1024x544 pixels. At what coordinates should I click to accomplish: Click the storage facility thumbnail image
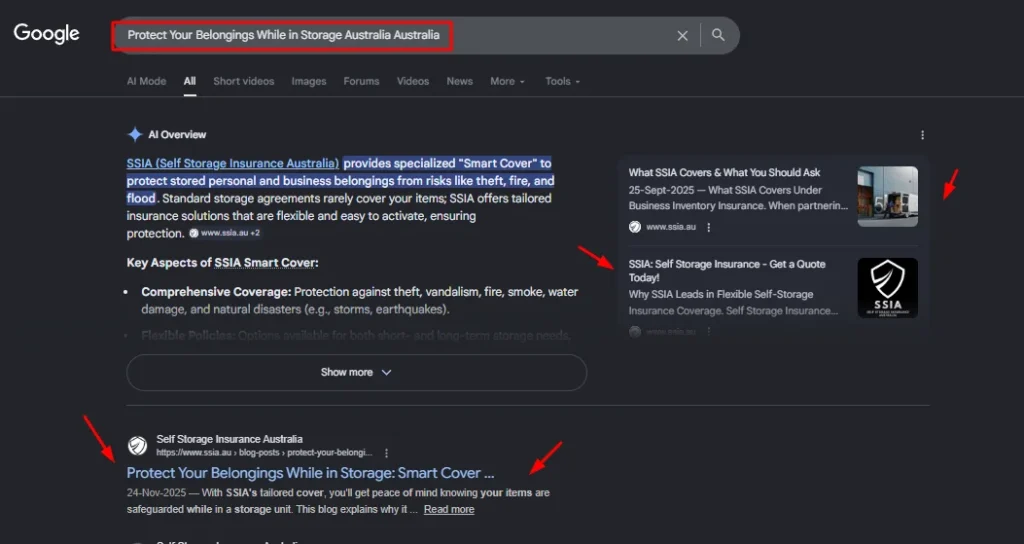point(888,197)
